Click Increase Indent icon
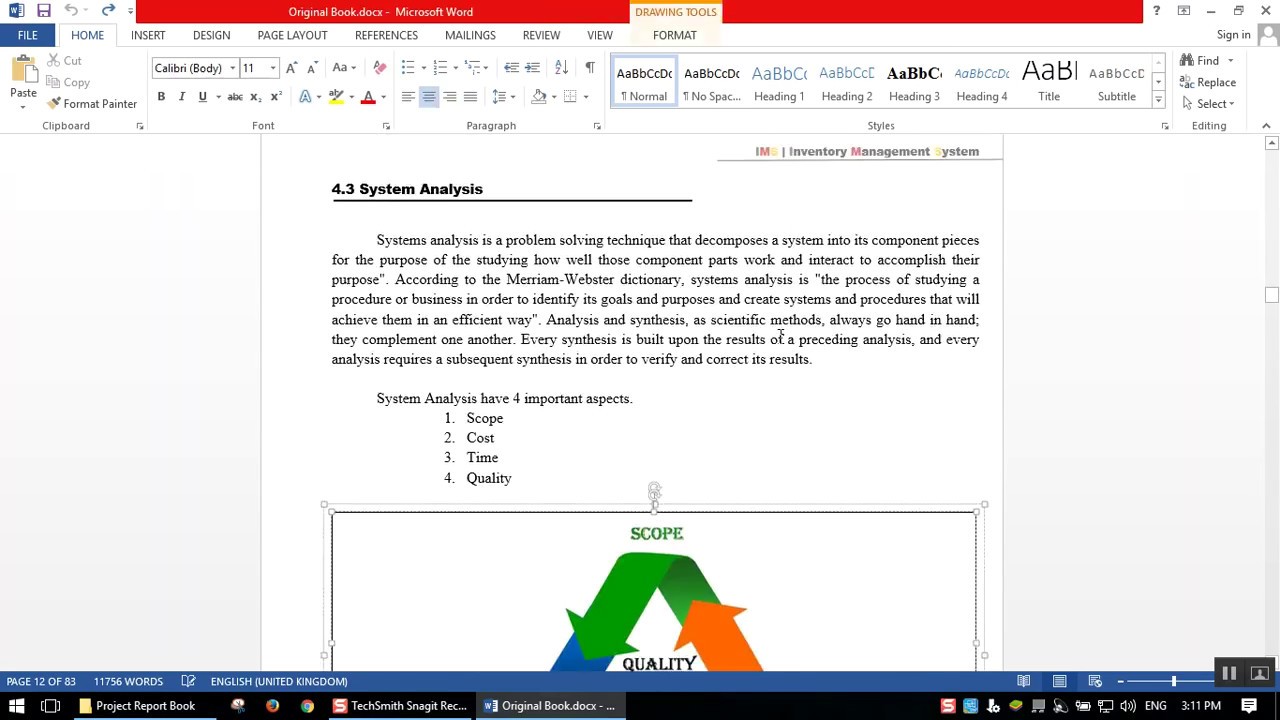The height and width of the screenshot is (720, 1280). tap(532, 67)
